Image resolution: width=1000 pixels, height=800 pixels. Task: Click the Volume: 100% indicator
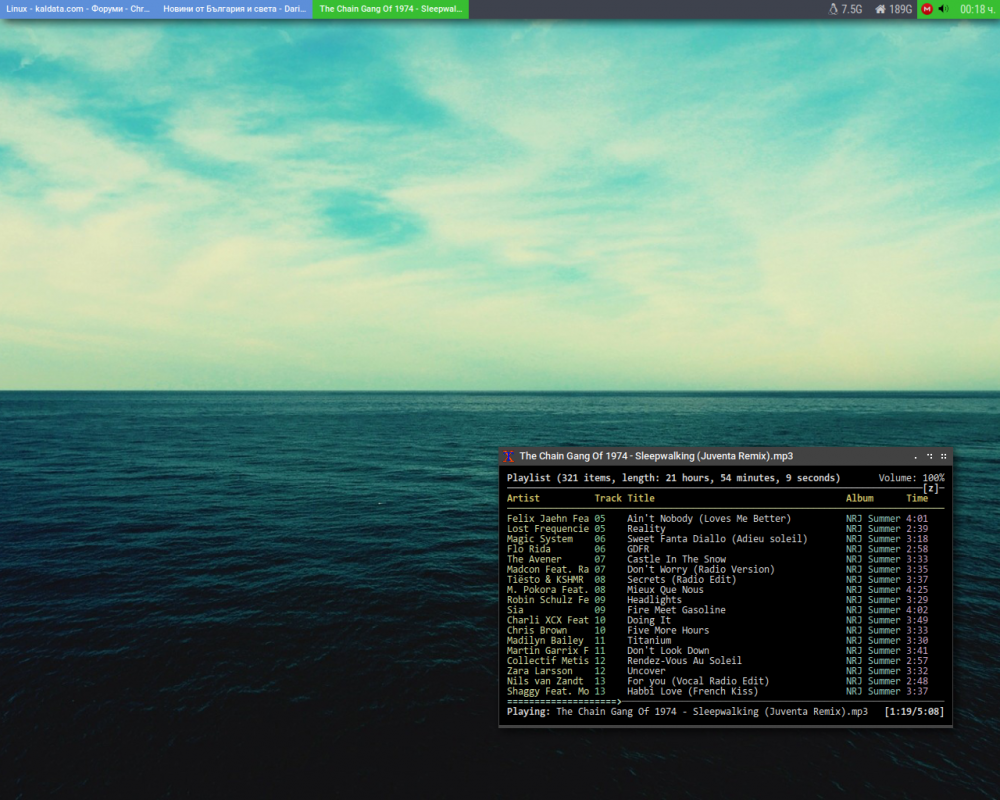pyautogui.click(x=911, y=478)
